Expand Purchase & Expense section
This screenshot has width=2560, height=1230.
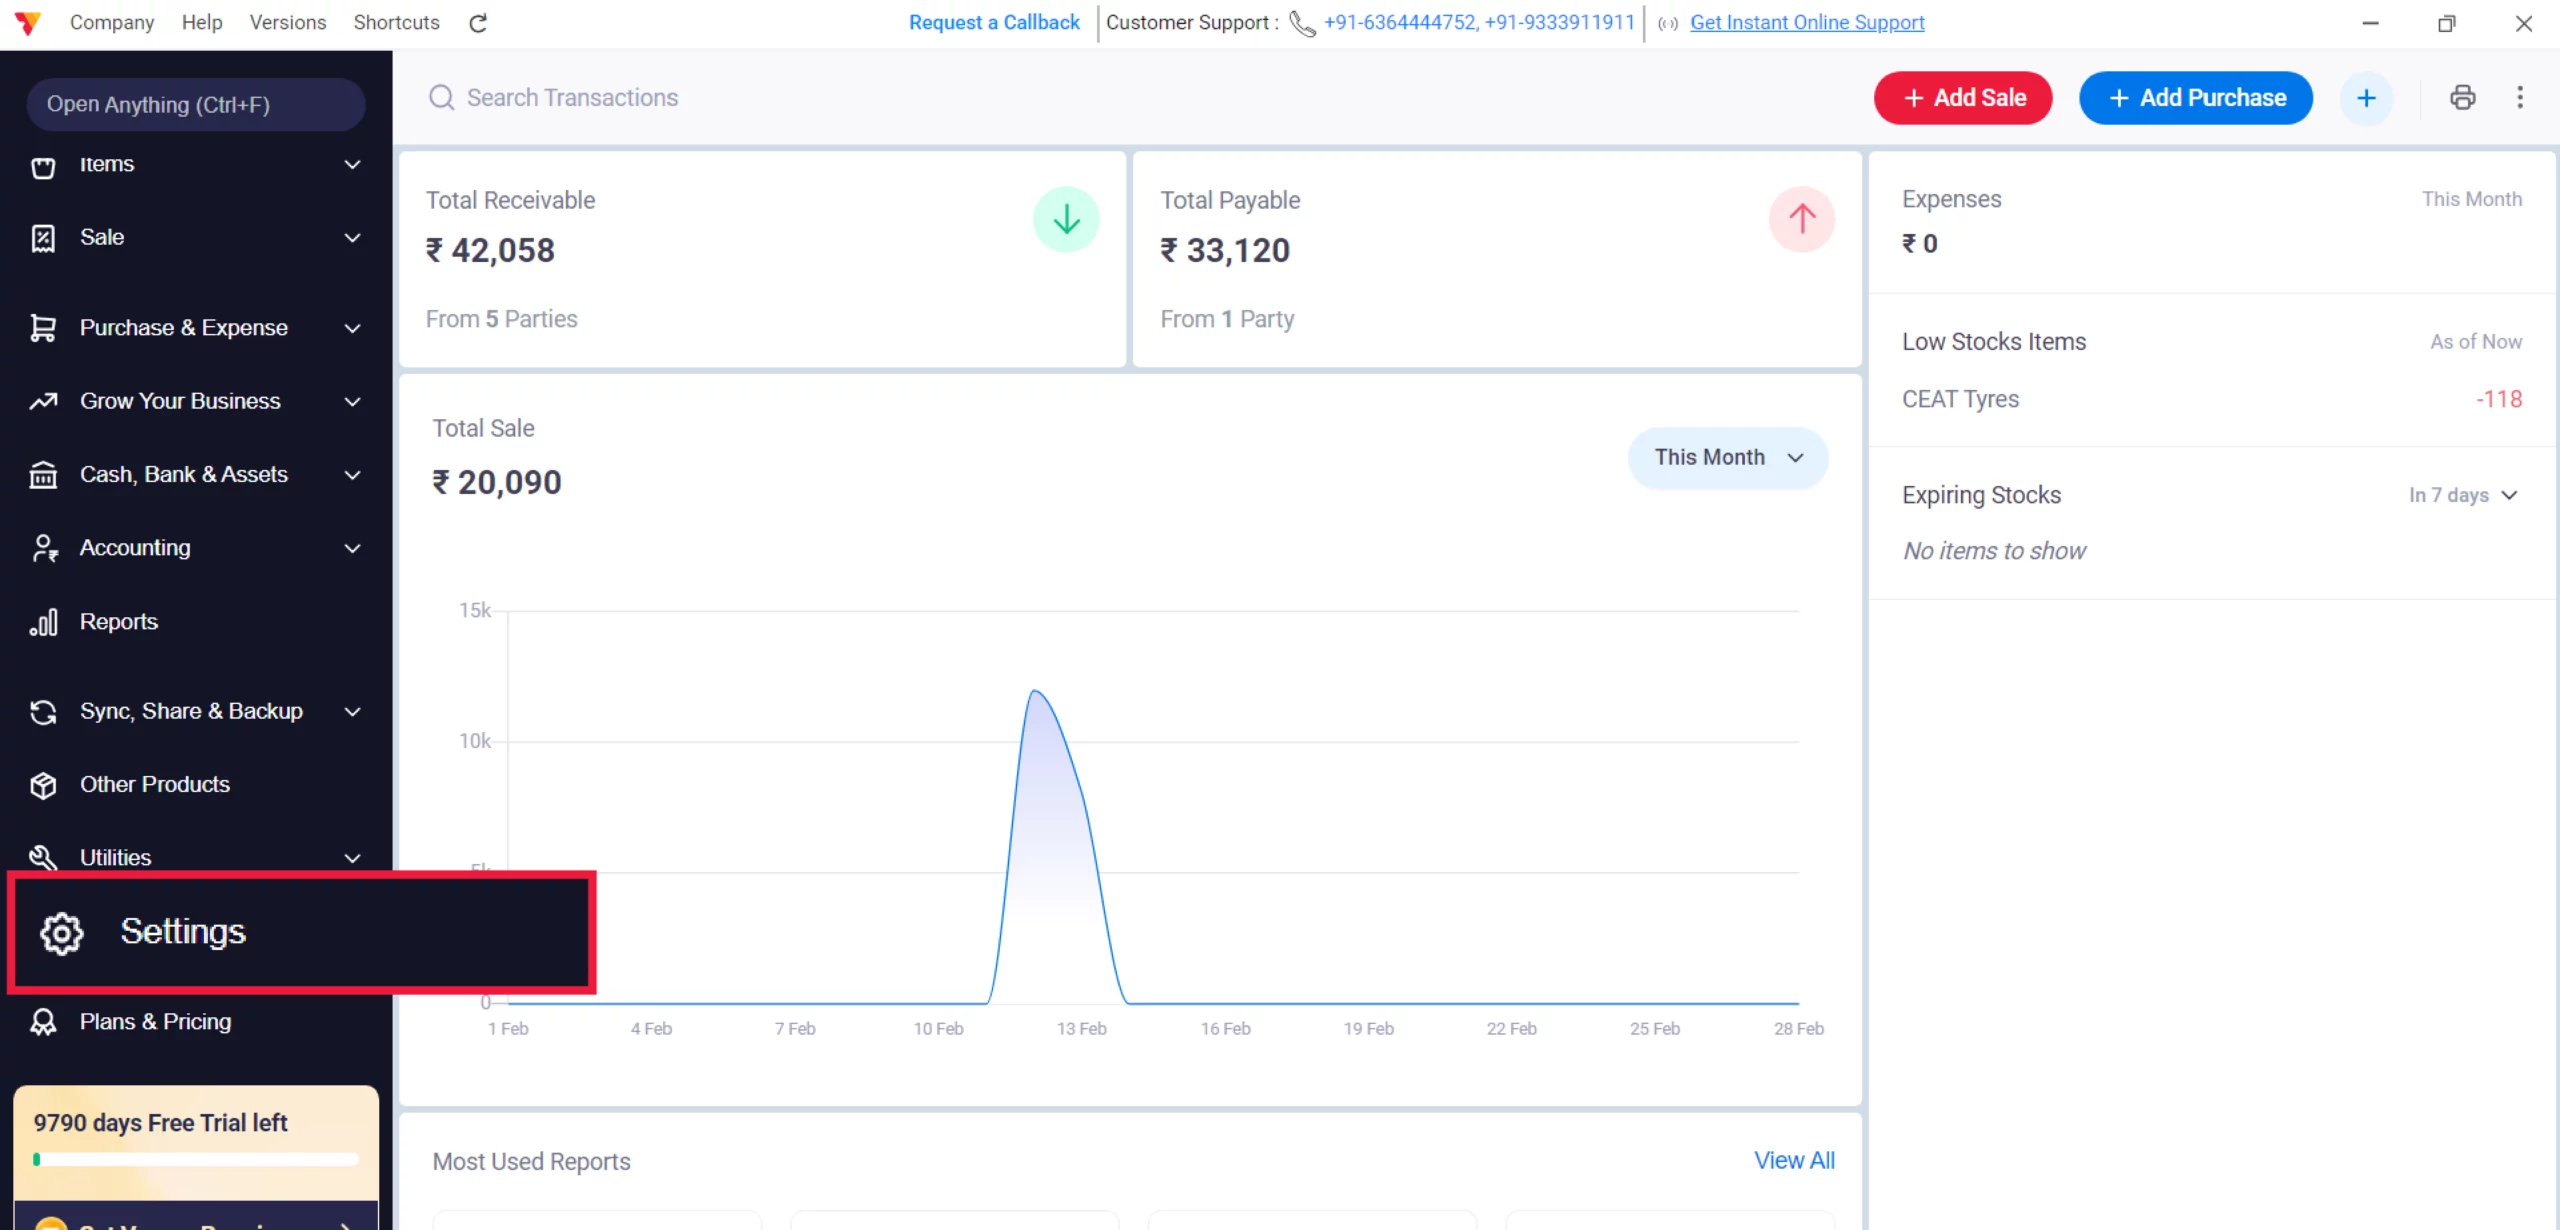click(352, 328)
